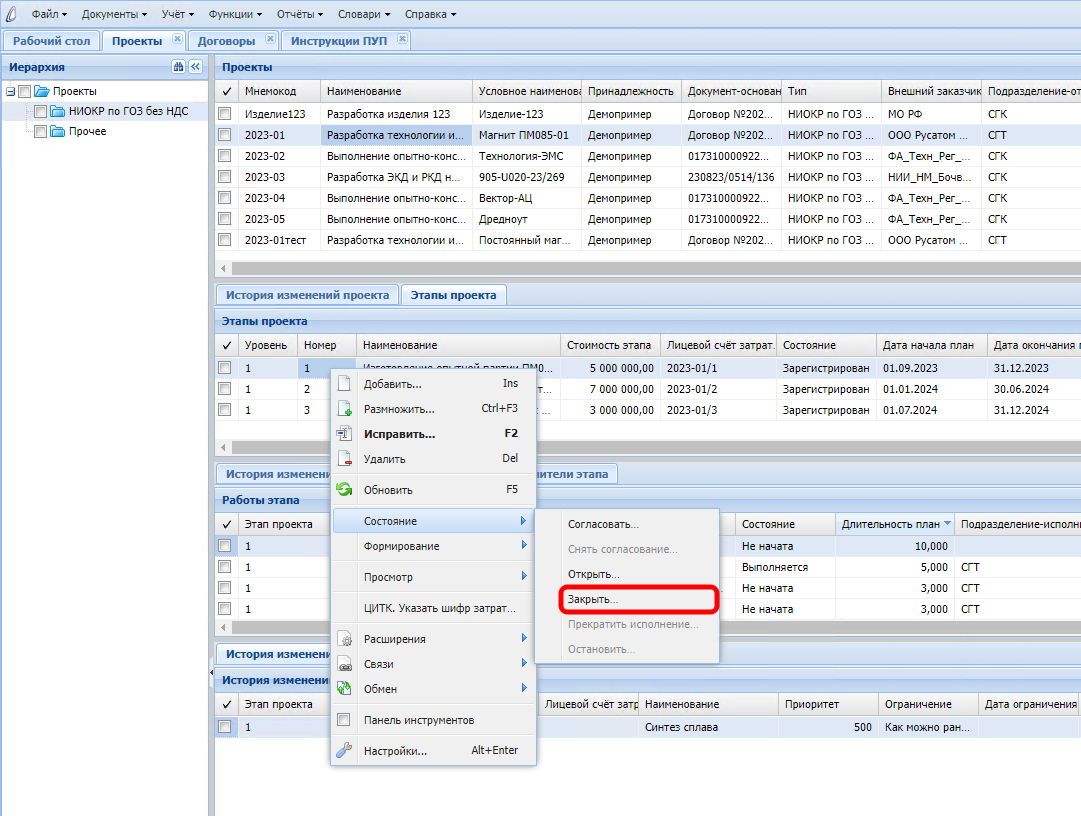The image size is (1081, 816).
Task: Close the Договоры tab with its X icon
Action: (x=268, y=40)
